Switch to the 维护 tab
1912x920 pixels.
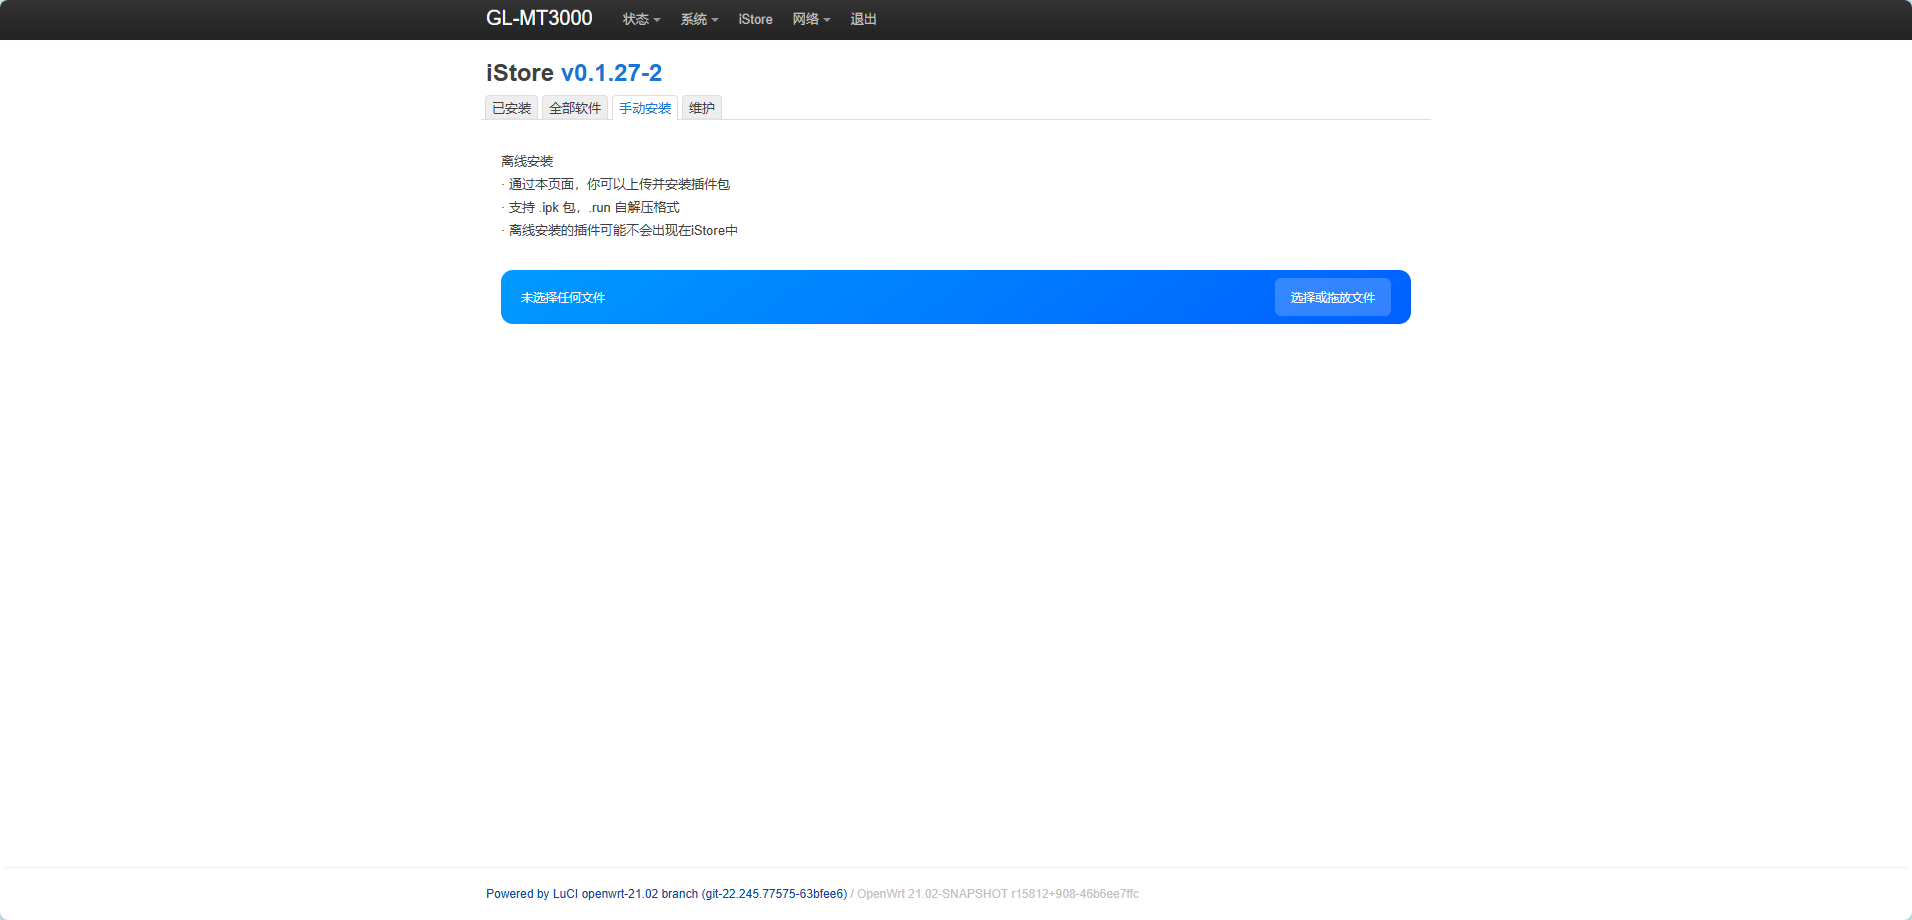pos(700,107)
